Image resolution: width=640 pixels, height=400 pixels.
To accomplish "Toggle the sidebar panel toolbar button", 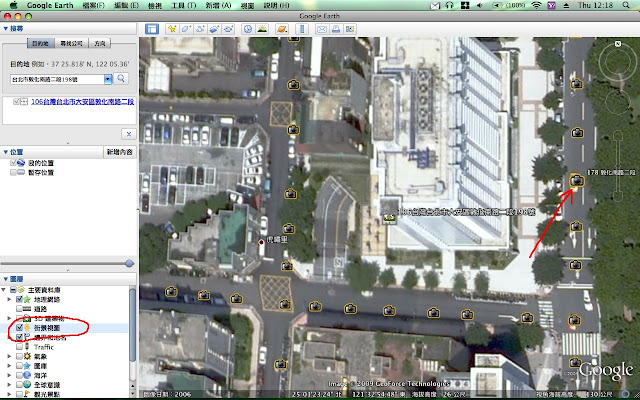I will pyautogui.click(x=151, y=29).
